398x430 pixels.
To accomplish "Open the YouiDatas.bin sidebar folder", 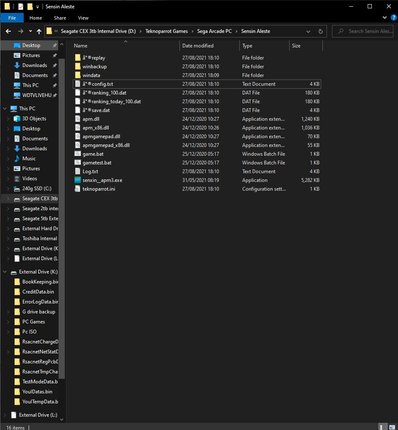I will (x=37, y=392).
